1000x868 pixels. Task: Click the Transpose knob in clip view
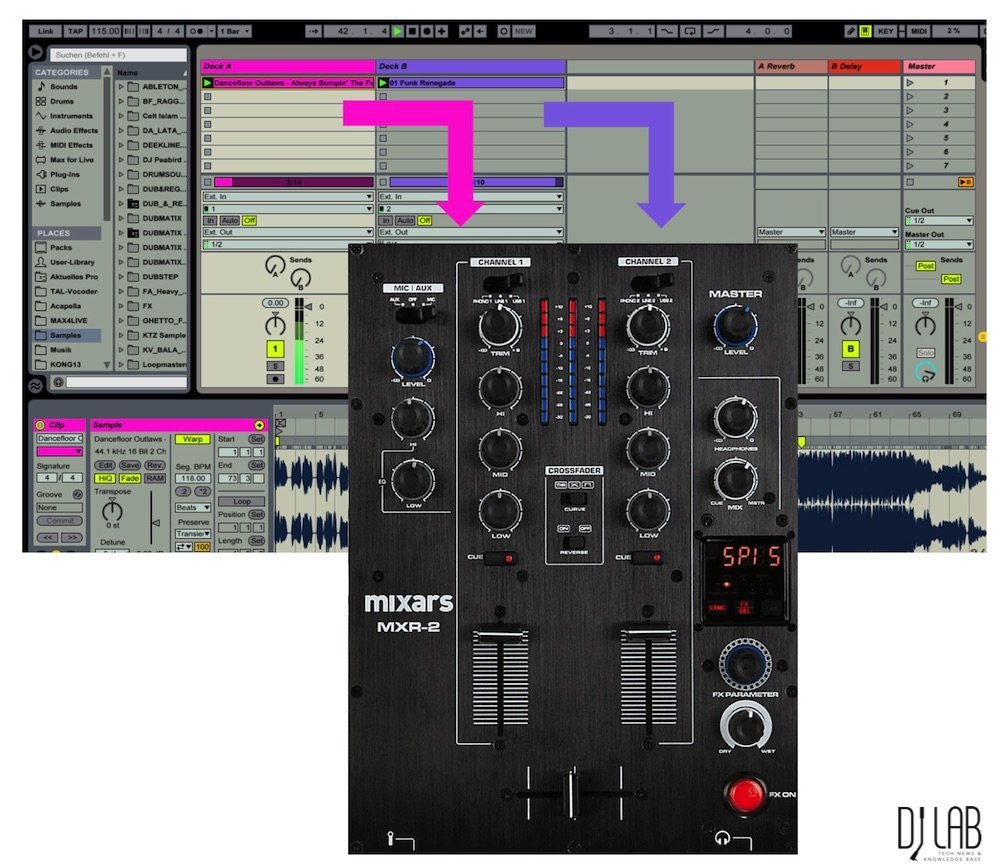click(x=112, y=508)
